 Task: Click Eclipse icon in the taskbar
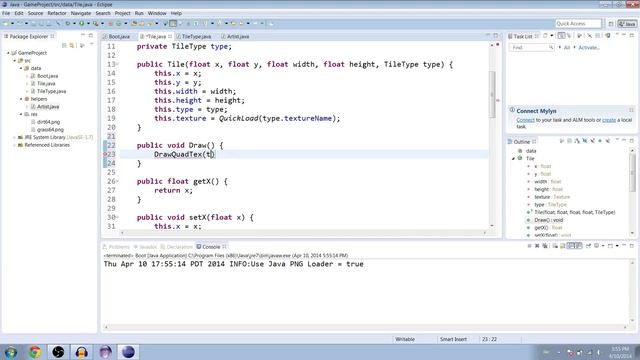[128, 352]
